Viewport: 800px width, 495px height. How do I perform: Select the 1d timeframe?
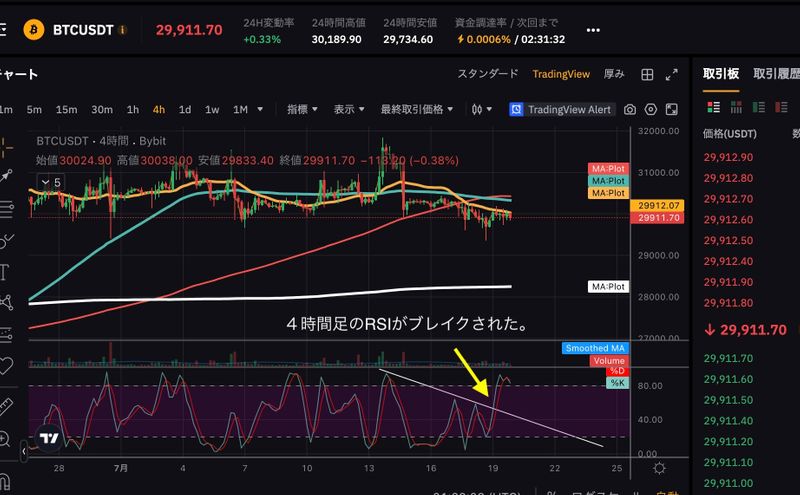185,109
